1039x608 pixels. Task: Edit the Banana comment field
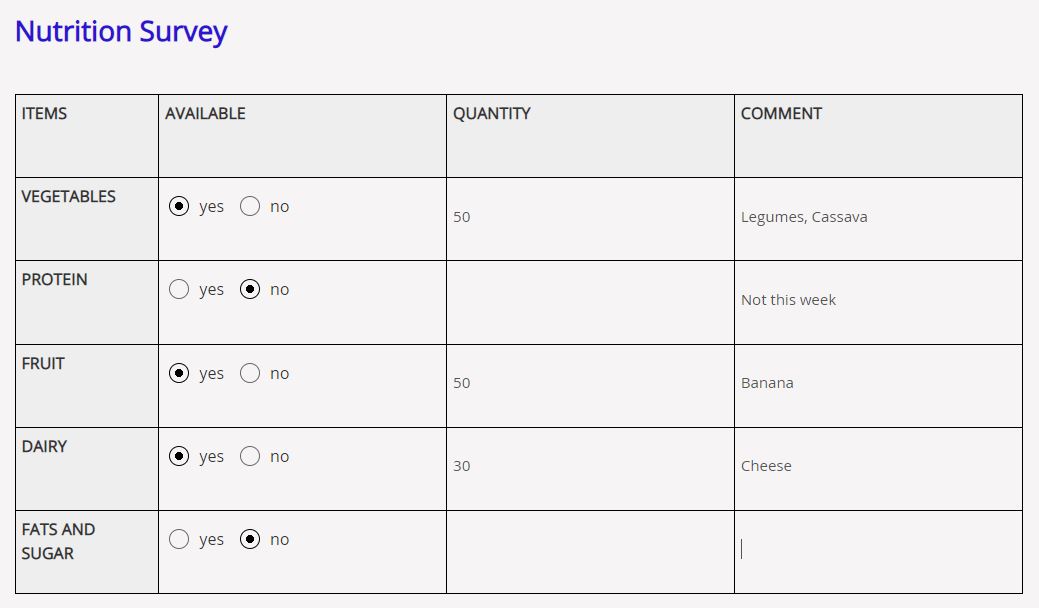pyautogui.click(x=878, y=383)
